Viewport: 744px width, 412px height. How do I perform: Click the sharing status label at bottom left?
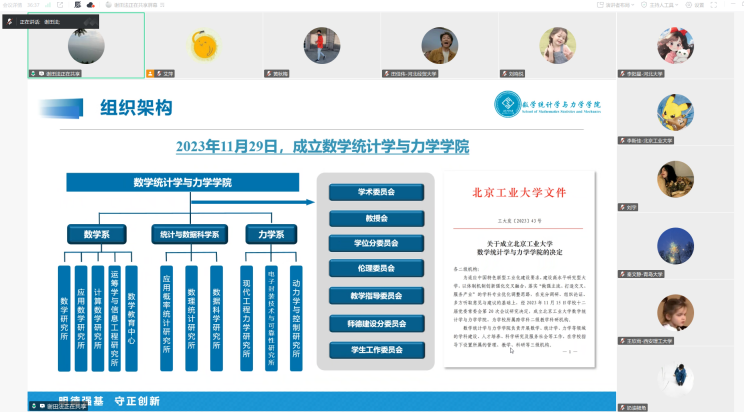pyautogui.click(x=52, y=406)
